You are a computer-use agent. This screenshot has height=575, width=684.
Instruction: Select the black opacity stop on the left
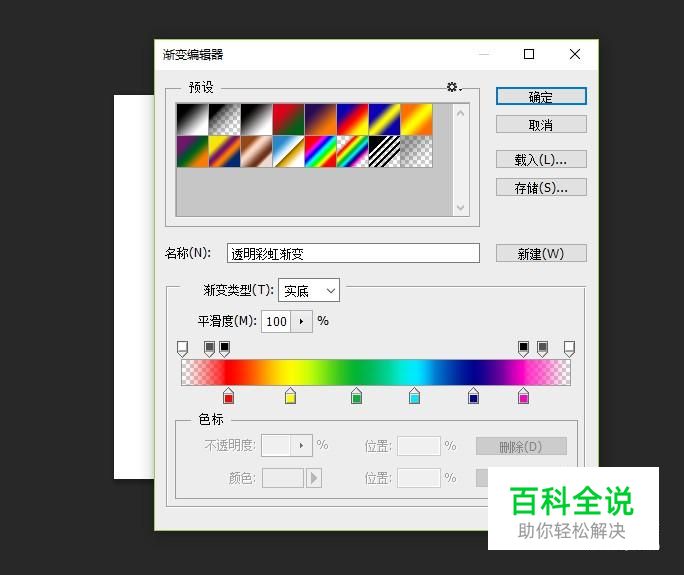[224, 349]
